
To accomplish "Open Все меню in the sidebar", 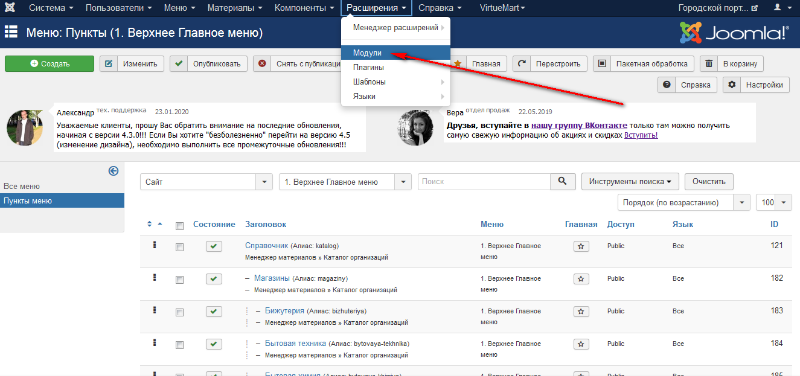I will coord(21,186).
